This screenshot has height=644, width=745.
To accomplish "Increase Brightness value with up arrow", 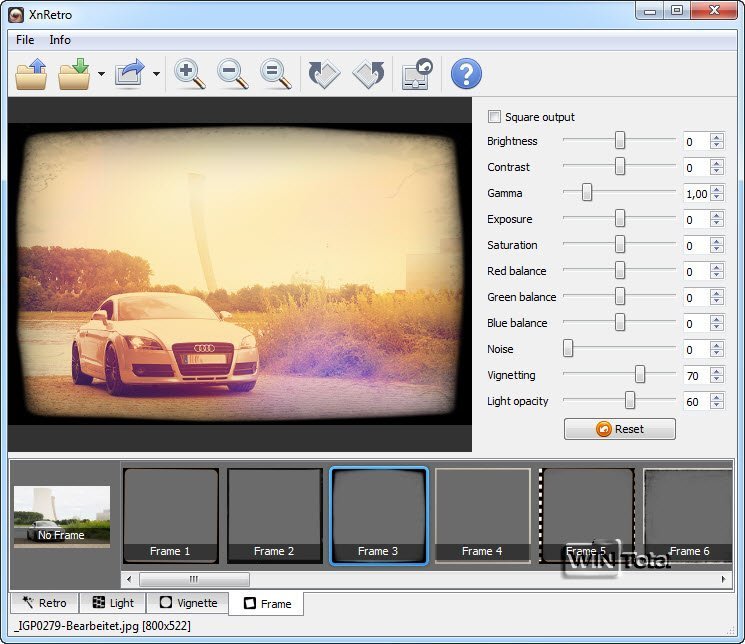I will click(x=716, y=137).
